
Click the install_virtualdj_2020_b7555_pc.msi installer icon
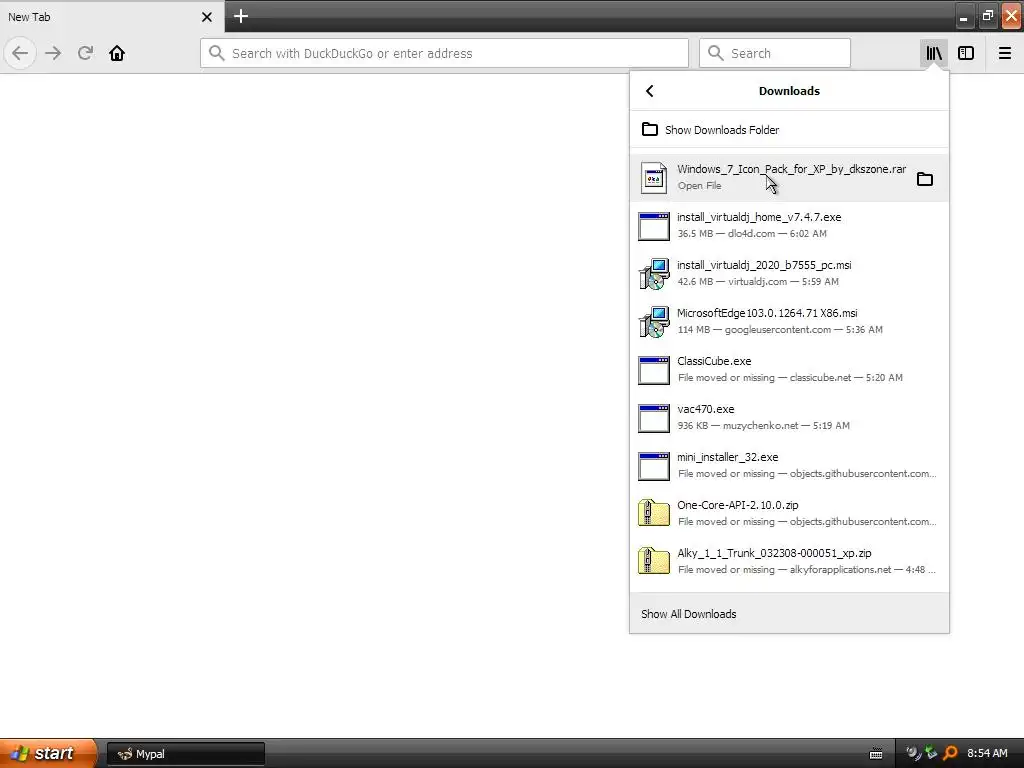[654, 274]
